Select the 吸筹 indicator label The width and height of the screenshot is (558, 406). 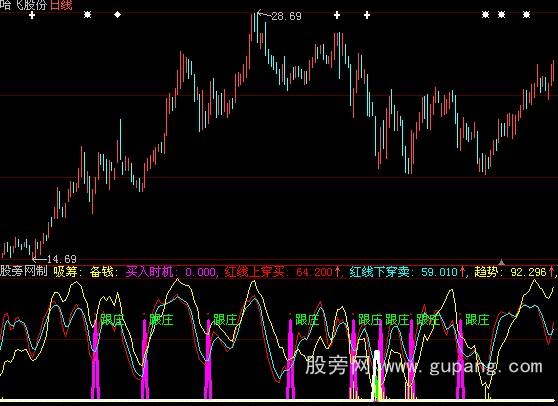[x=65, y=271]
